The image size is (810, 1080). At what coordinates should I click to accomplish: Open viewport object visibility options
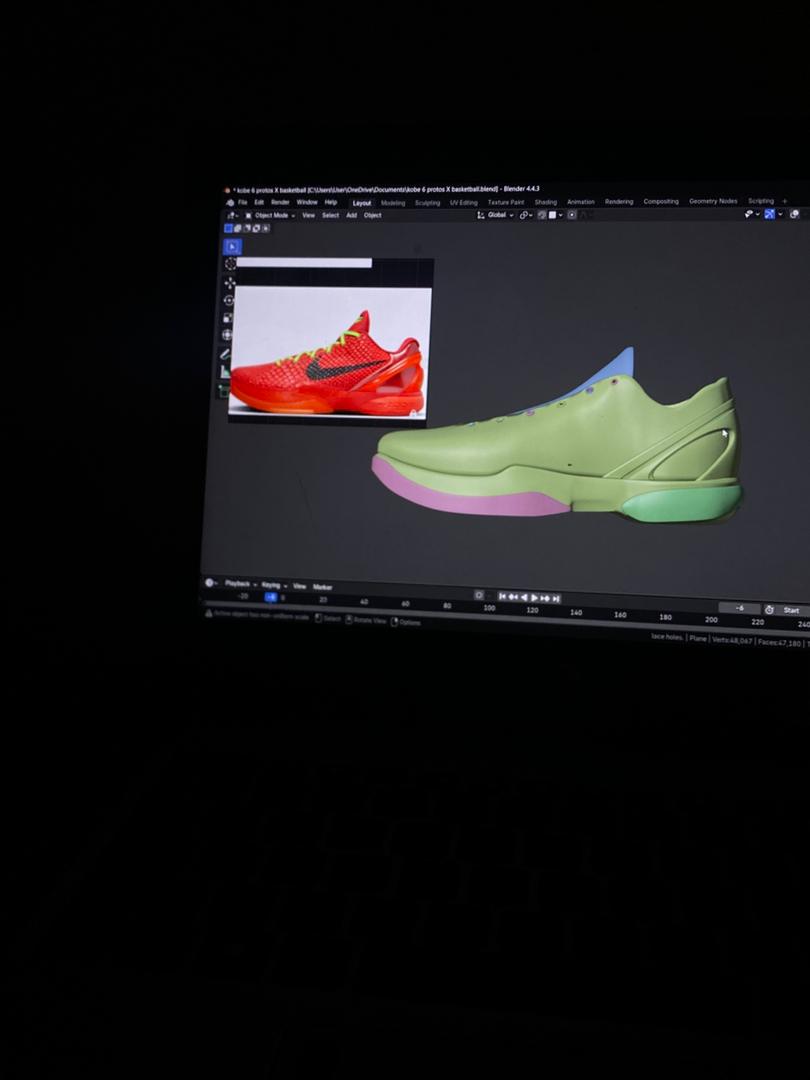751,214
